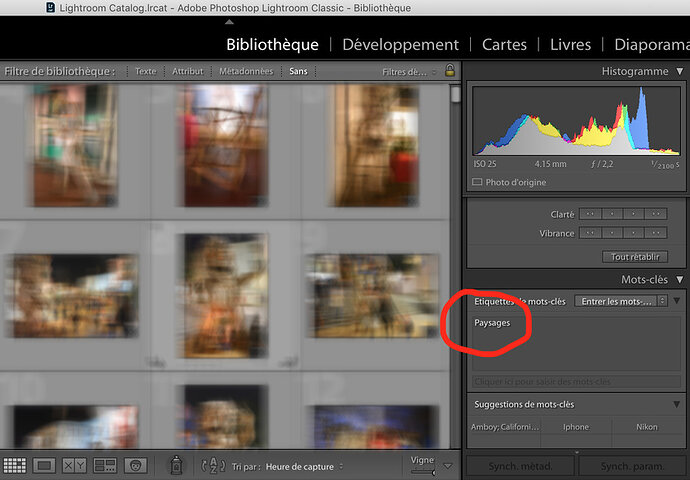Screen dimensions: 690x480
Task: Open survey view mode
Action: click(105, 465)
